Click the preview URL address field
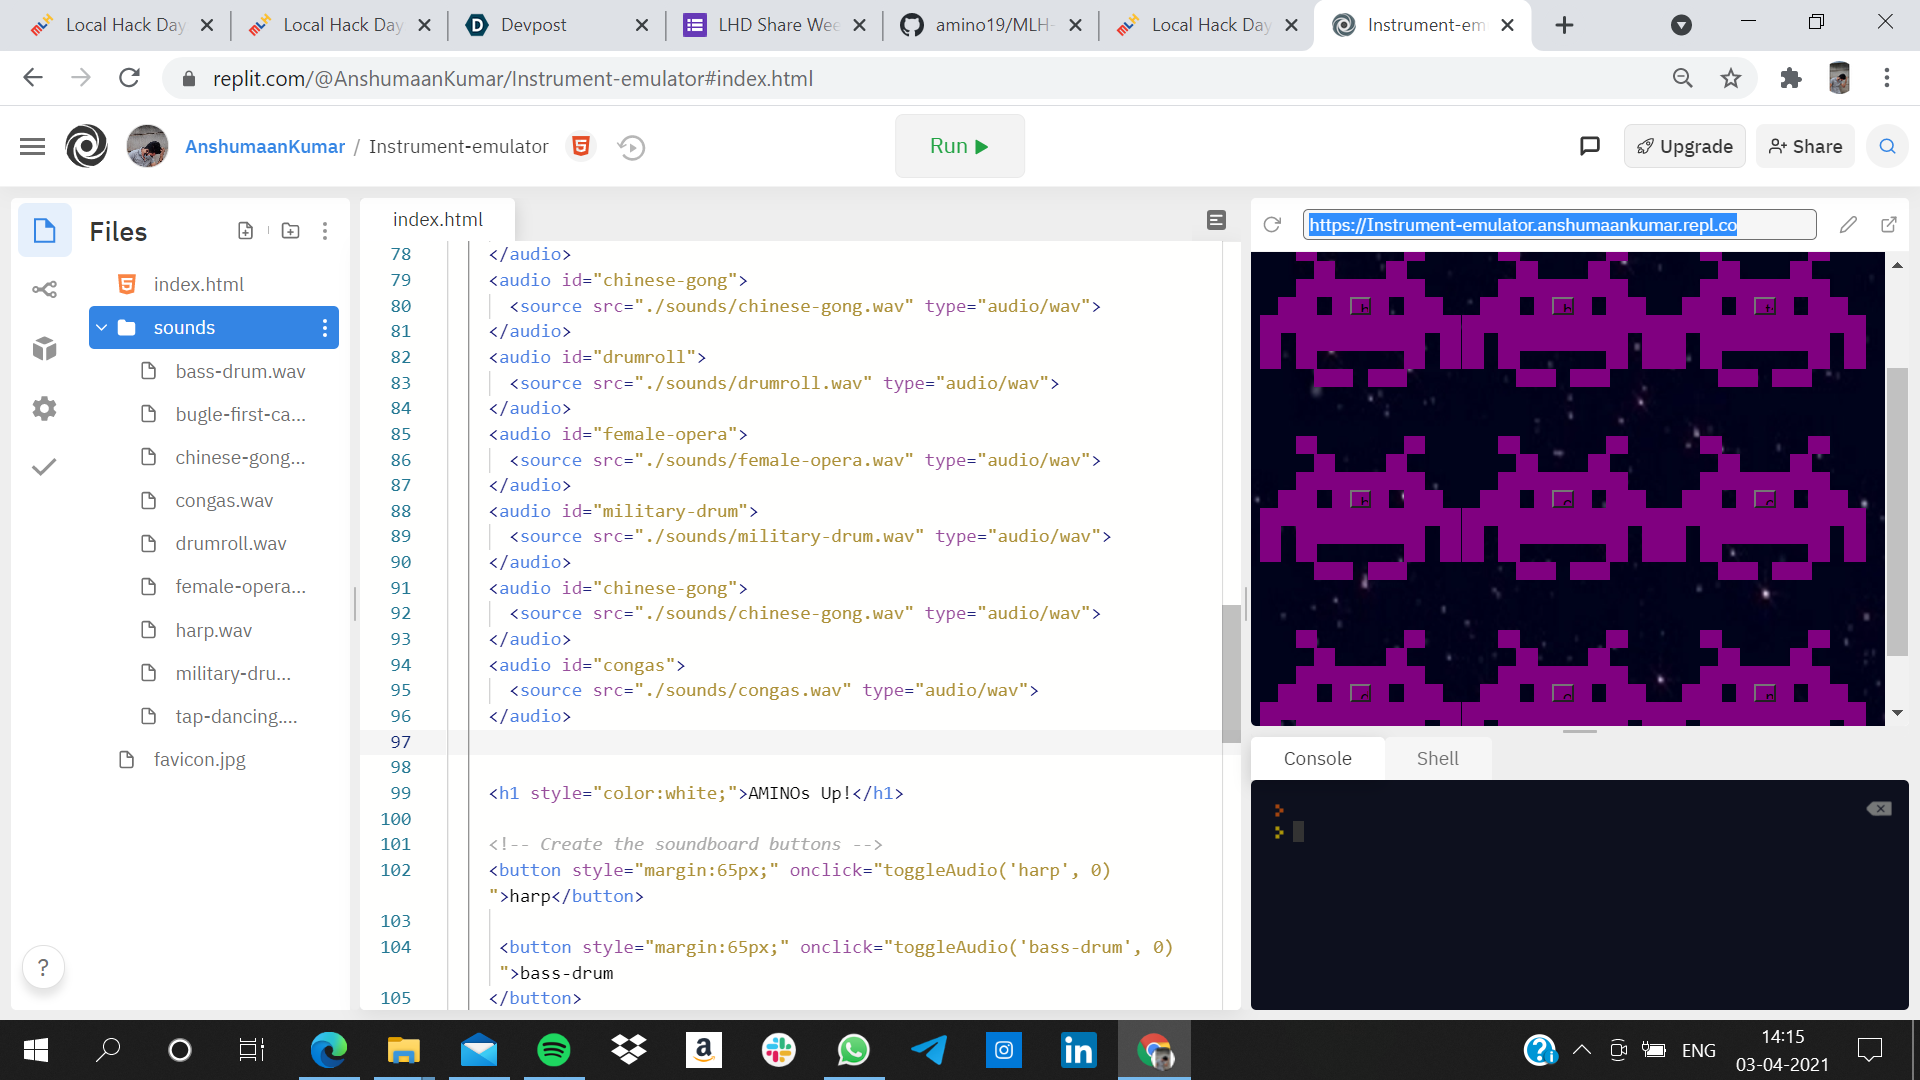 [x=1558, y=225]
